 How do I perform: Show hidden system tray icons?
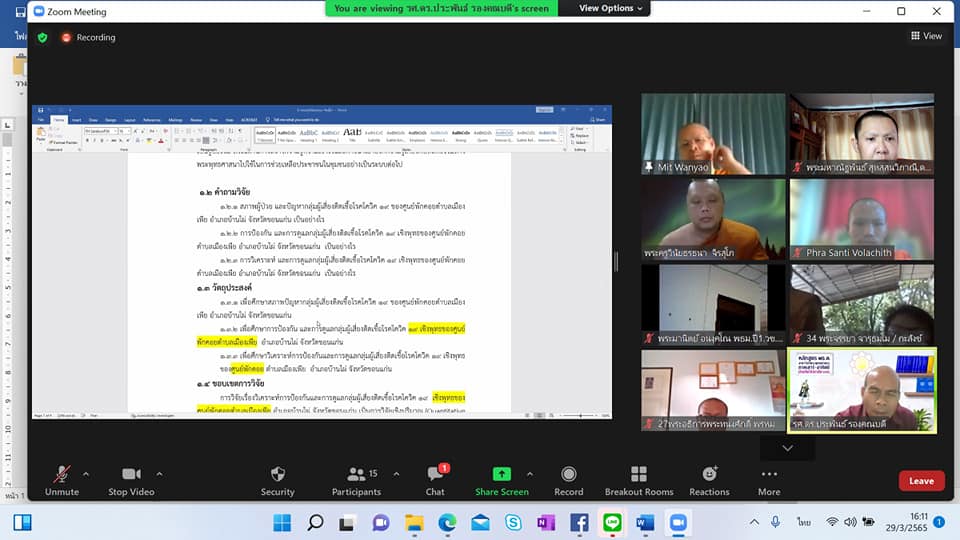click(754, 522)
